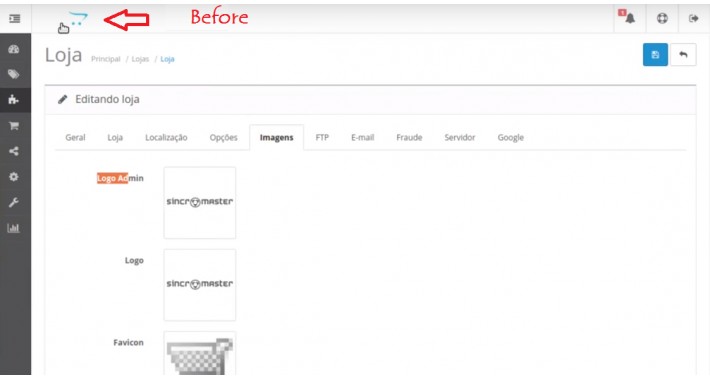
Task: Click the Favicon image thumbnail
Action: (200, 354)
